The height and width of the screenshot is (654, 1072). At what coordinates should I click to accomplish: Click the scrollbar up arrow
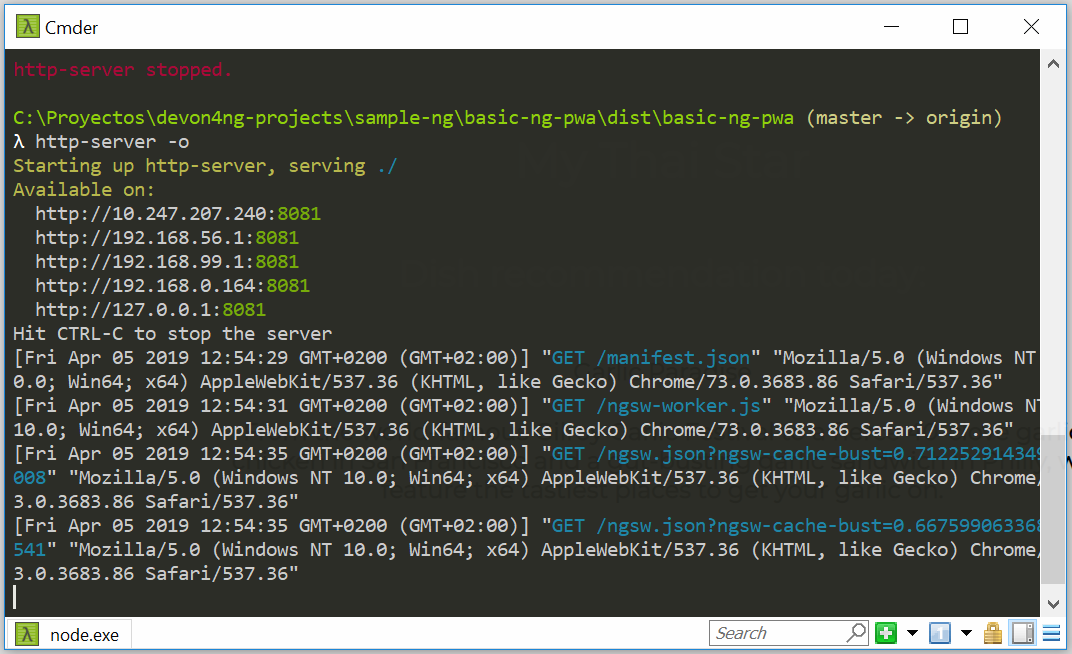pyautogui.click(x=1053, y=62)
